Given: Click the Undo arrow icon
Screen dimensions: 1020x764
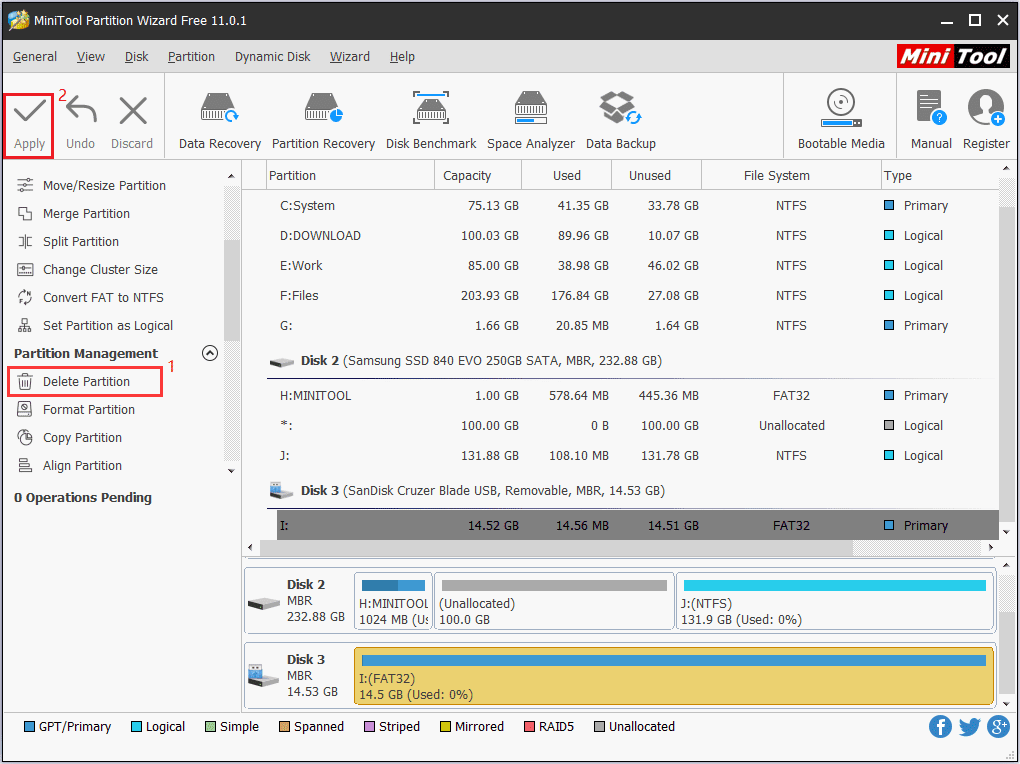Looking at the screenshot, I should [x=81, y=111].
